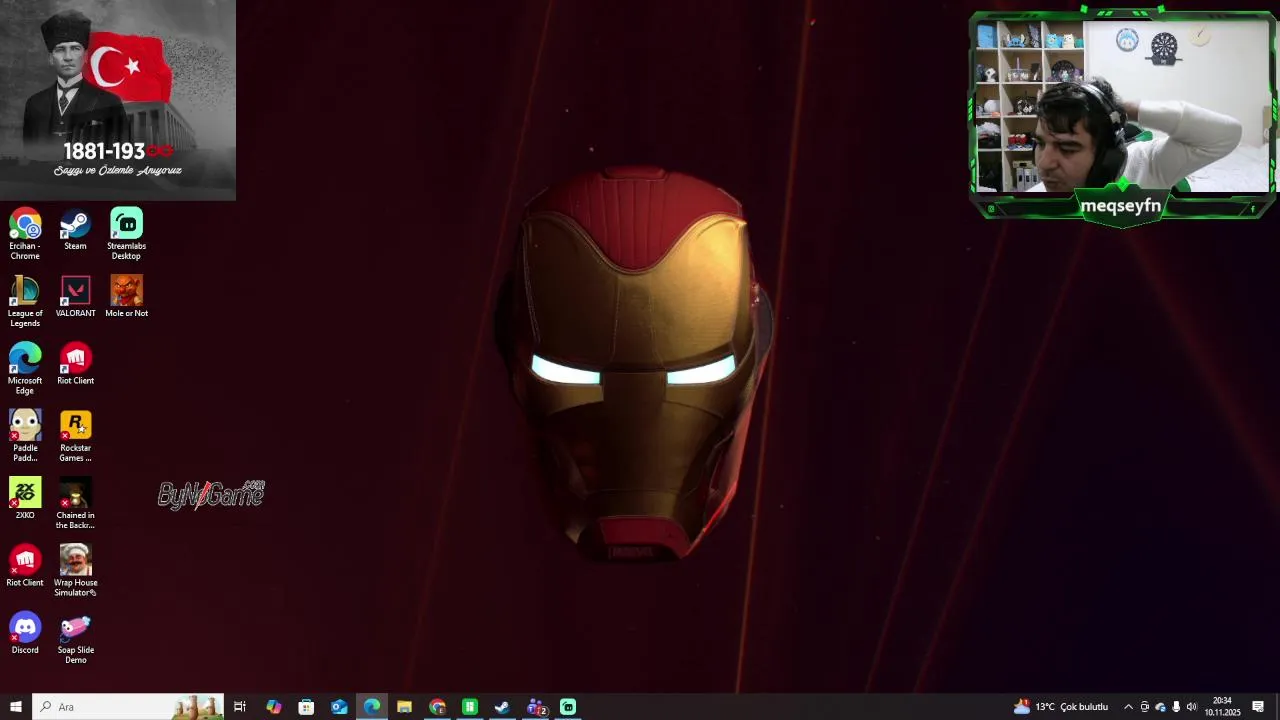Expand the hidden system tray icons chevron

coord(1128,707)
